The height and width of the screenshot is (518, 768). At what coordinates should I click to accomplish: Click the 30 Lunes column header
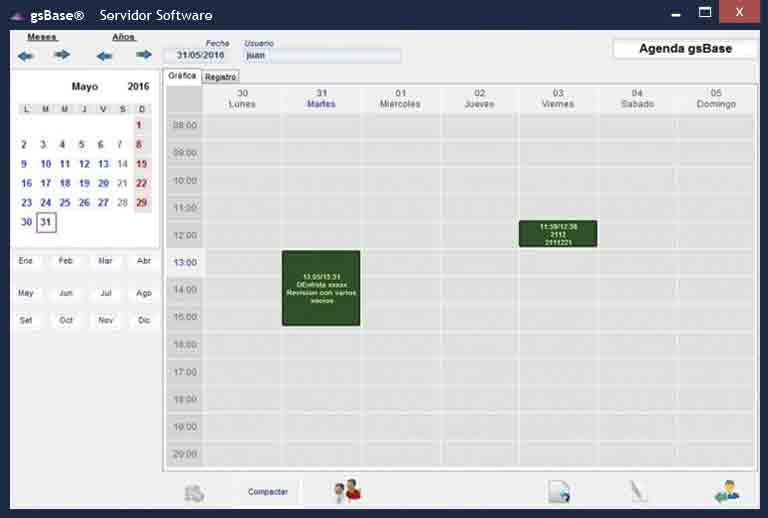pyautogui.click(x=242, y=99)
